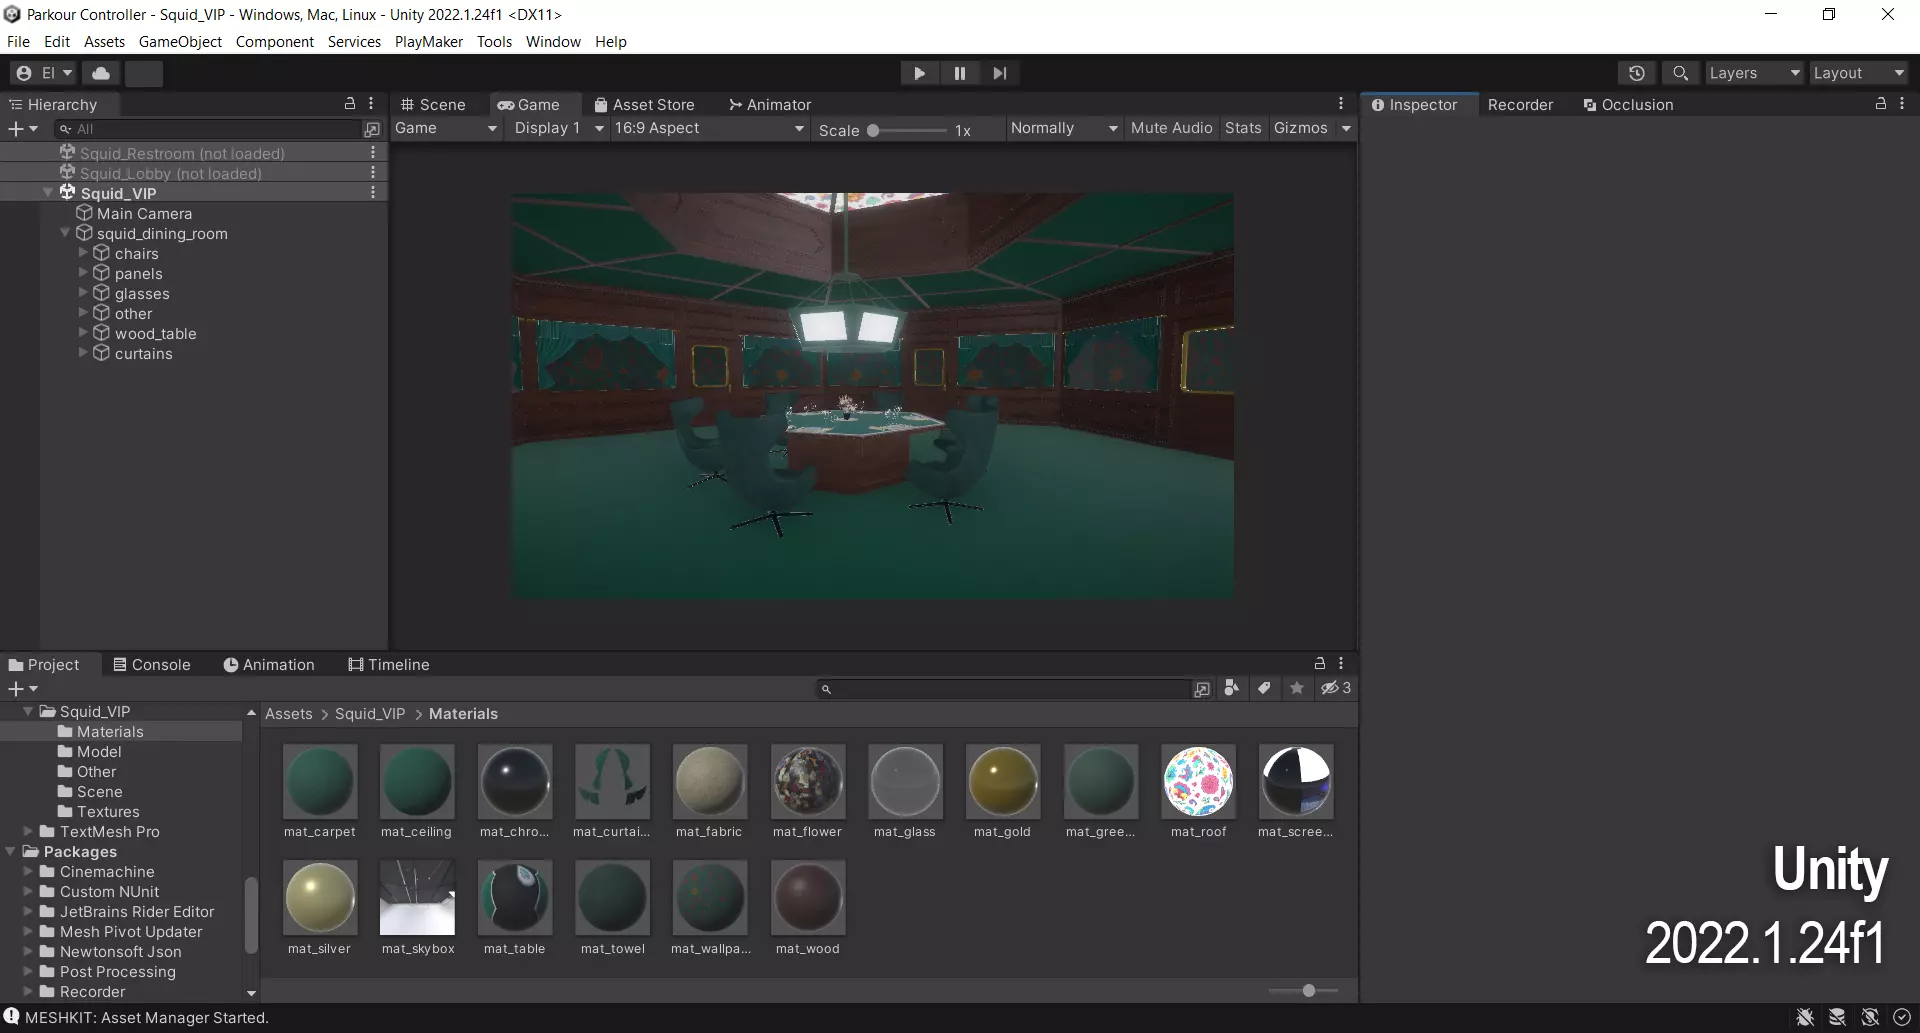Open the Layers dropdown
The image size is (1920, 1033).
(1754, 73)
